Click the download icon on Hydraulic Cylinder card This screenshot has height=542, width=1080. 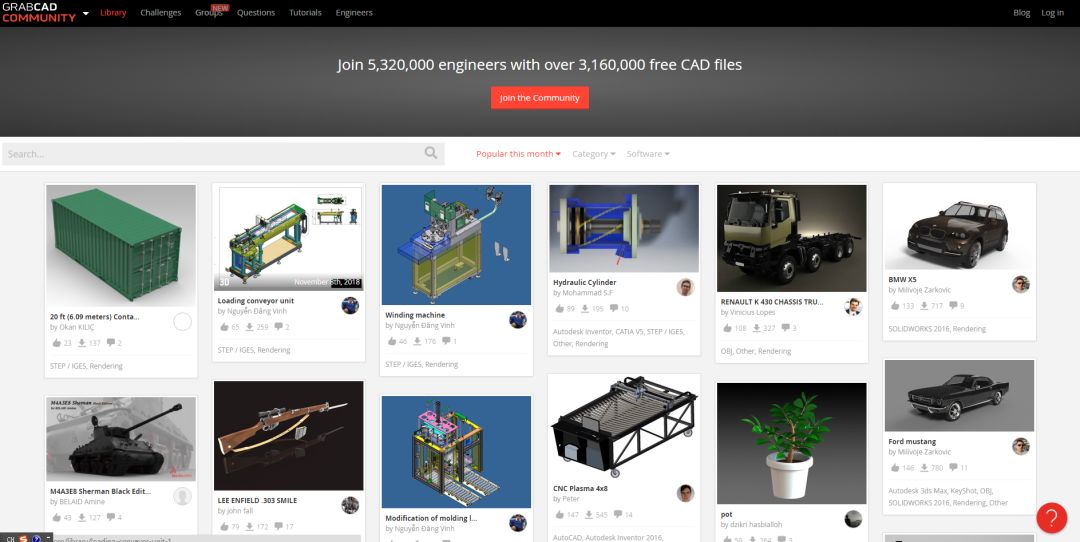[x=585, y=309]
